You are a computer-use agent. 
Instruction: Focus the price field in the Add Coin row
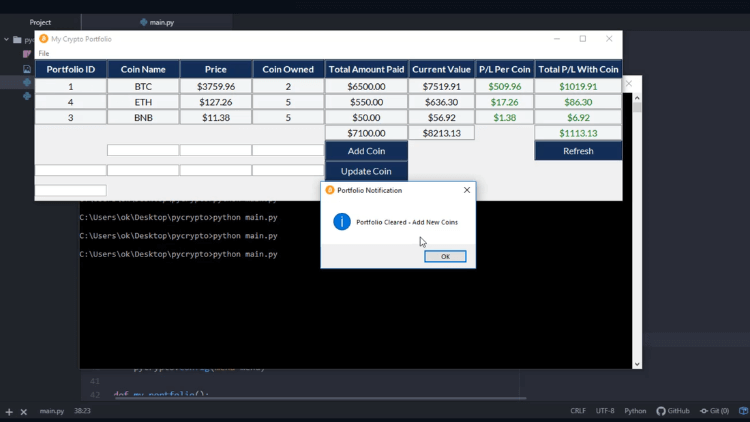pos(216,150)
